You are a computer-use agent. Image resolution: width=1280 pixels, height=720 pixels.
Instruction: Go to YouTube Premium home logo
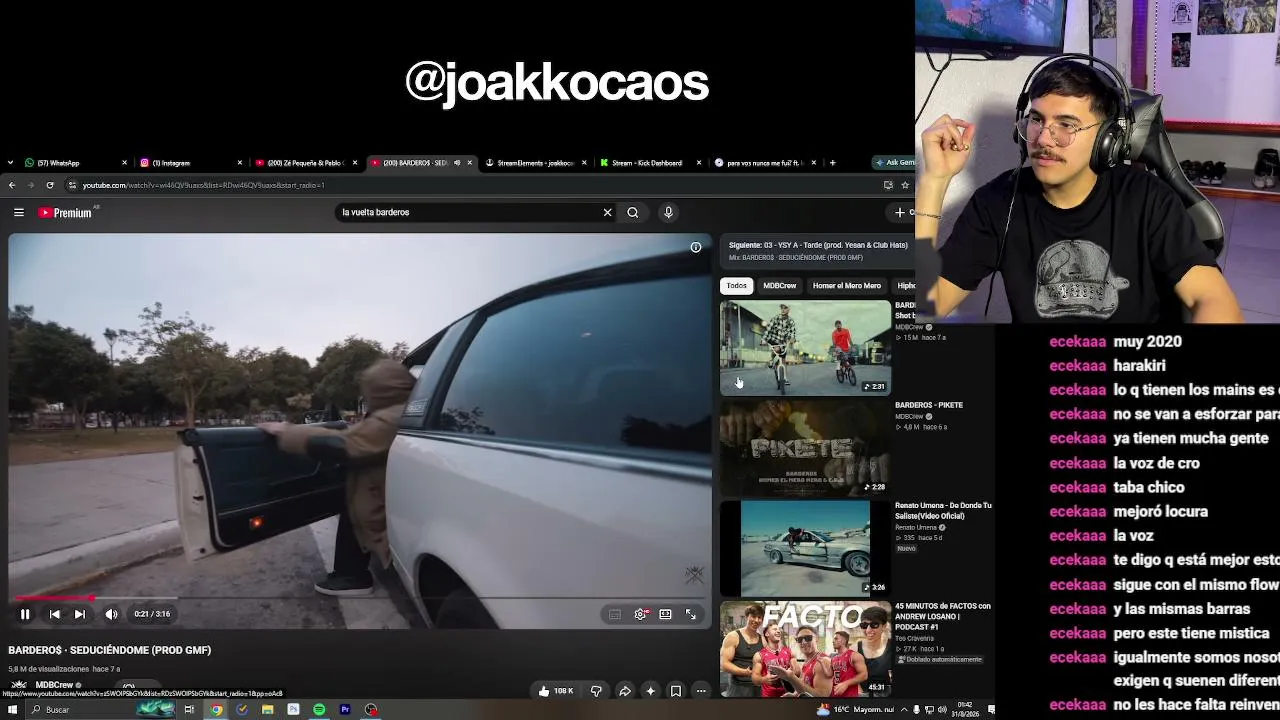point(65,212)
